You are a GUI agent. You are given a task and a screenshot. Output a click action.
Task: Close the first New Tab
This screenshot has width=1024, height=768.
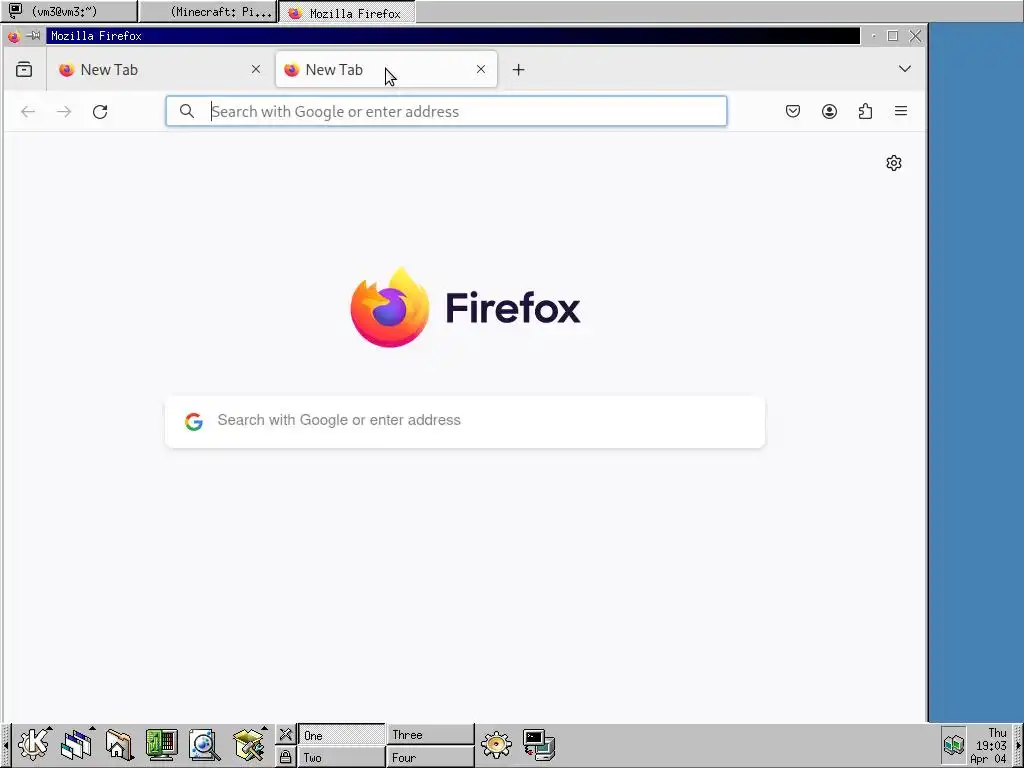point(256,69)
